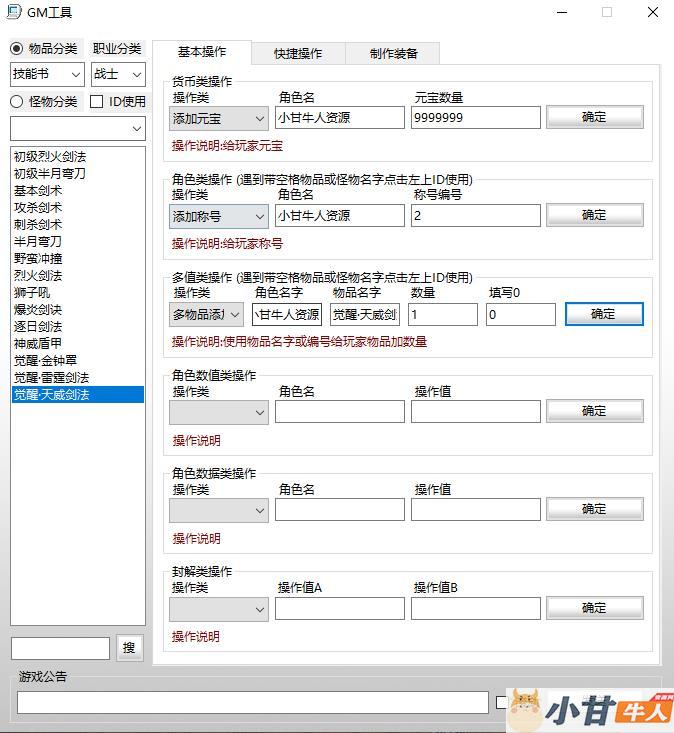Image resolution: width=674 pixels, height=733 pixels.
Task: Expand the 添加元宝 operation dropdown
Action: pyautogui.click(x=218, y=118)
